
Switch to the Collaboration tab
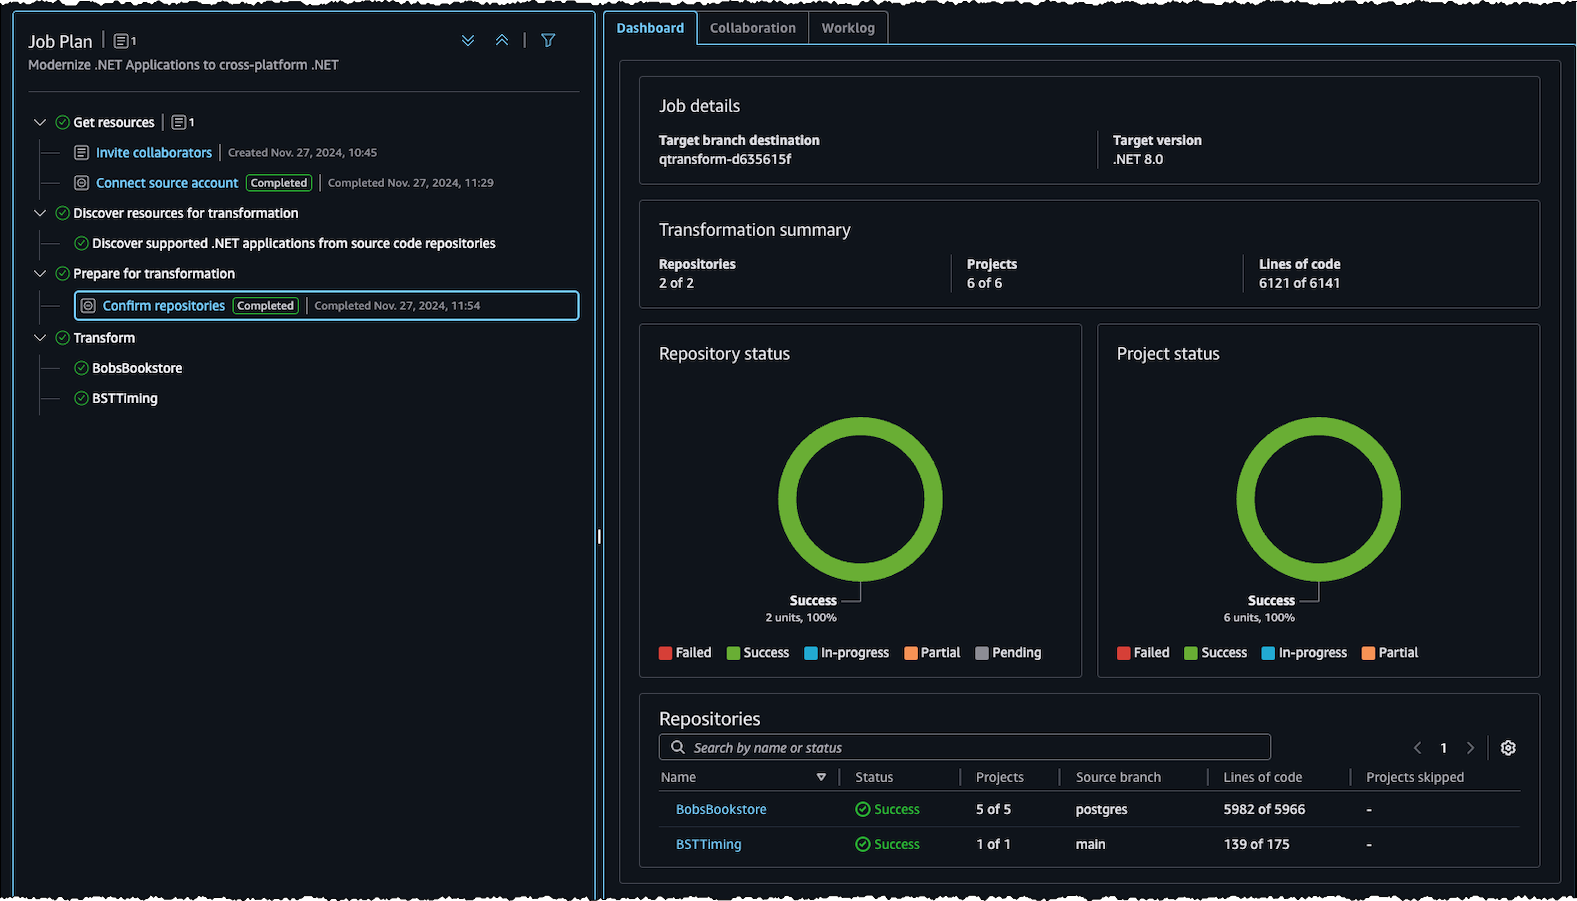point(752,28)
